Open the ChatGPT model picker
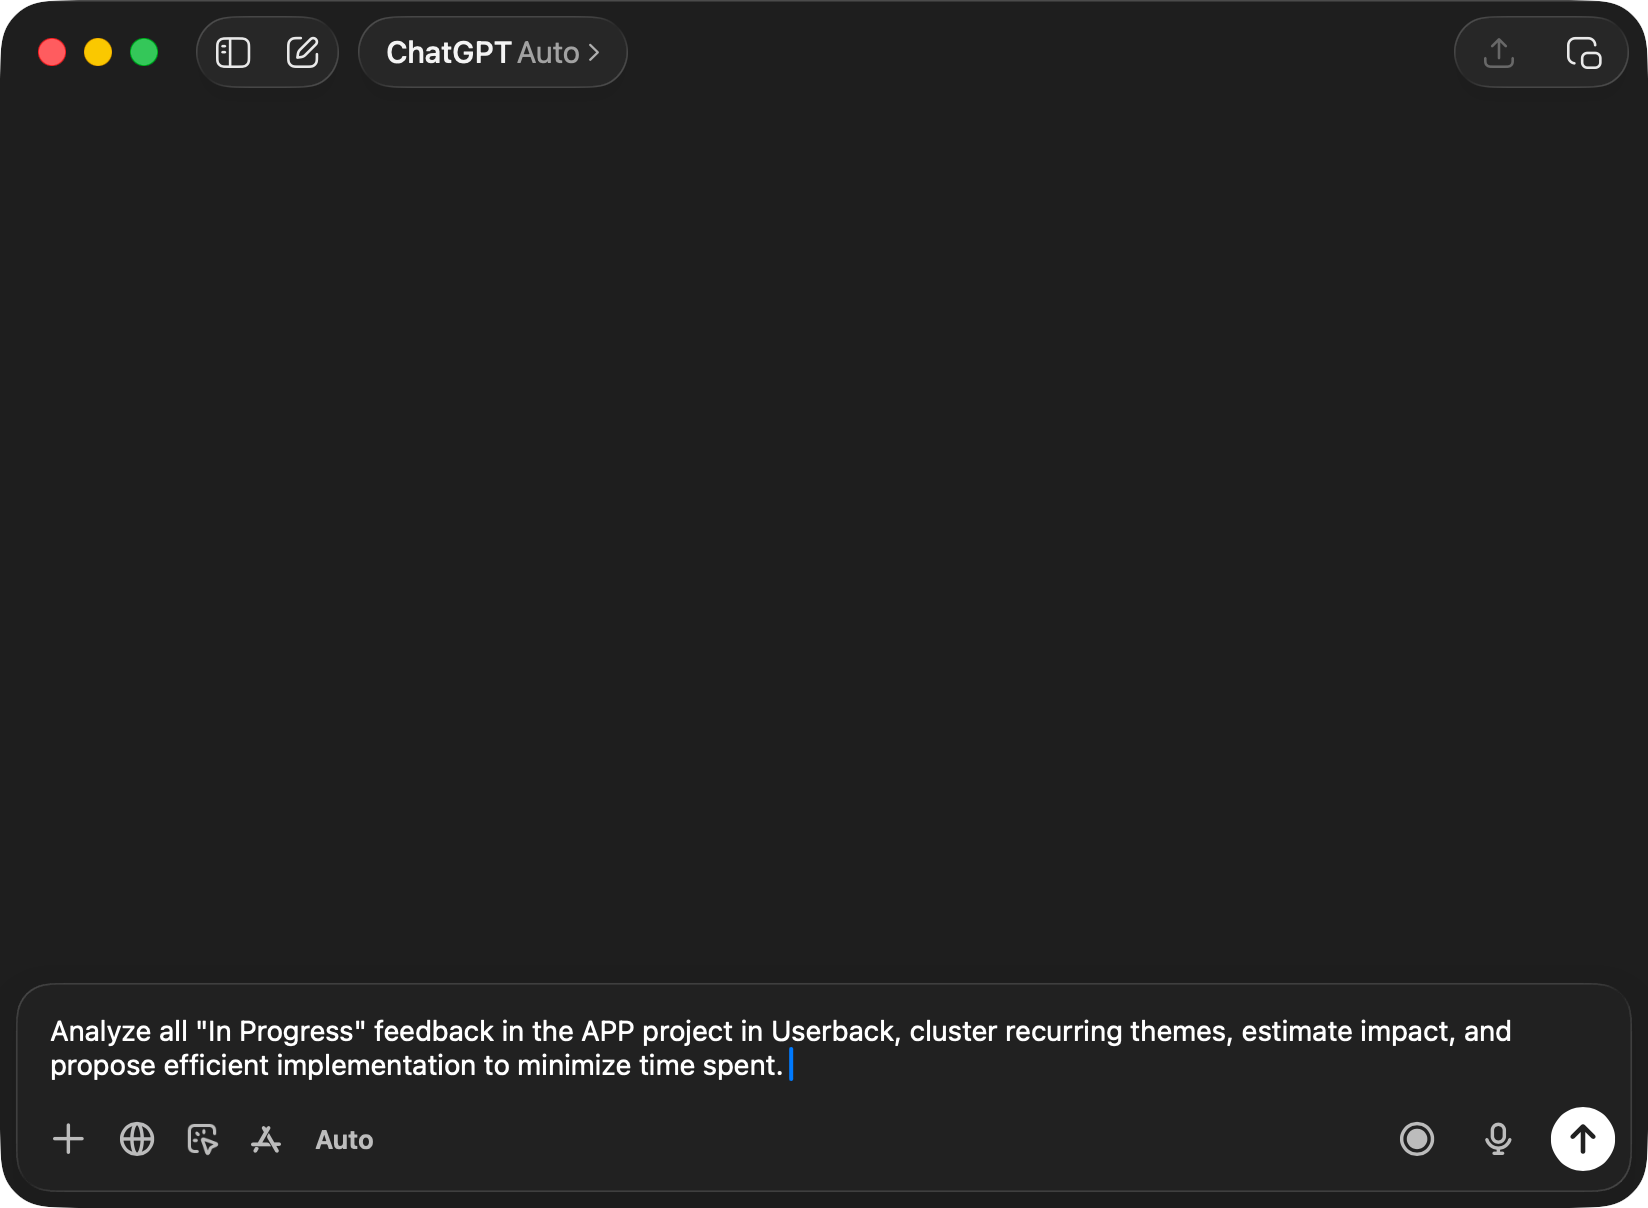The width and height of the screenshot is (1648, 1208). [492, 52]
